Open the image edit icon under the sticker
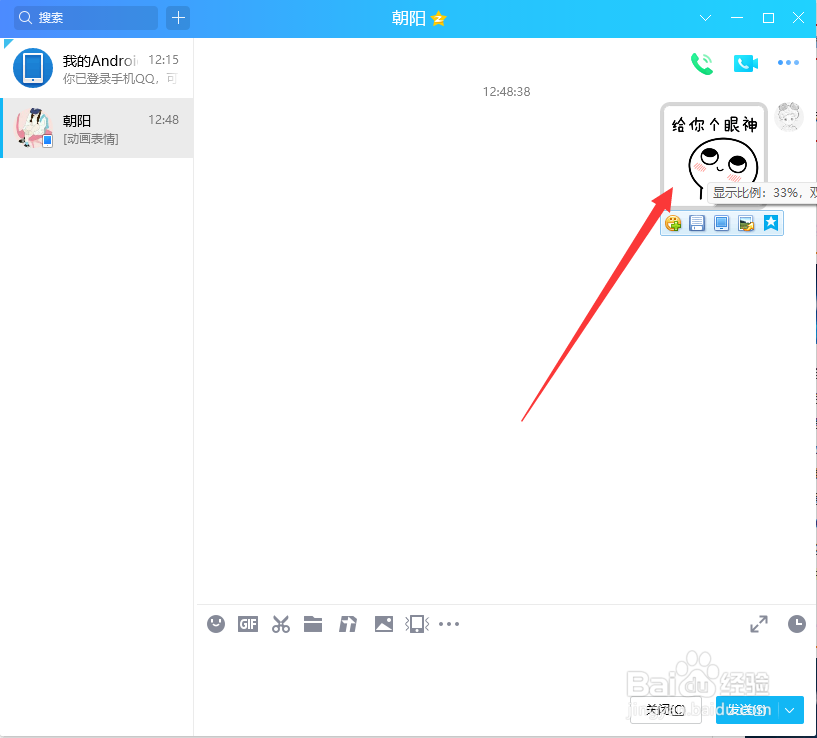This screenshot has width=817, height=738. [x=746, y=224]
